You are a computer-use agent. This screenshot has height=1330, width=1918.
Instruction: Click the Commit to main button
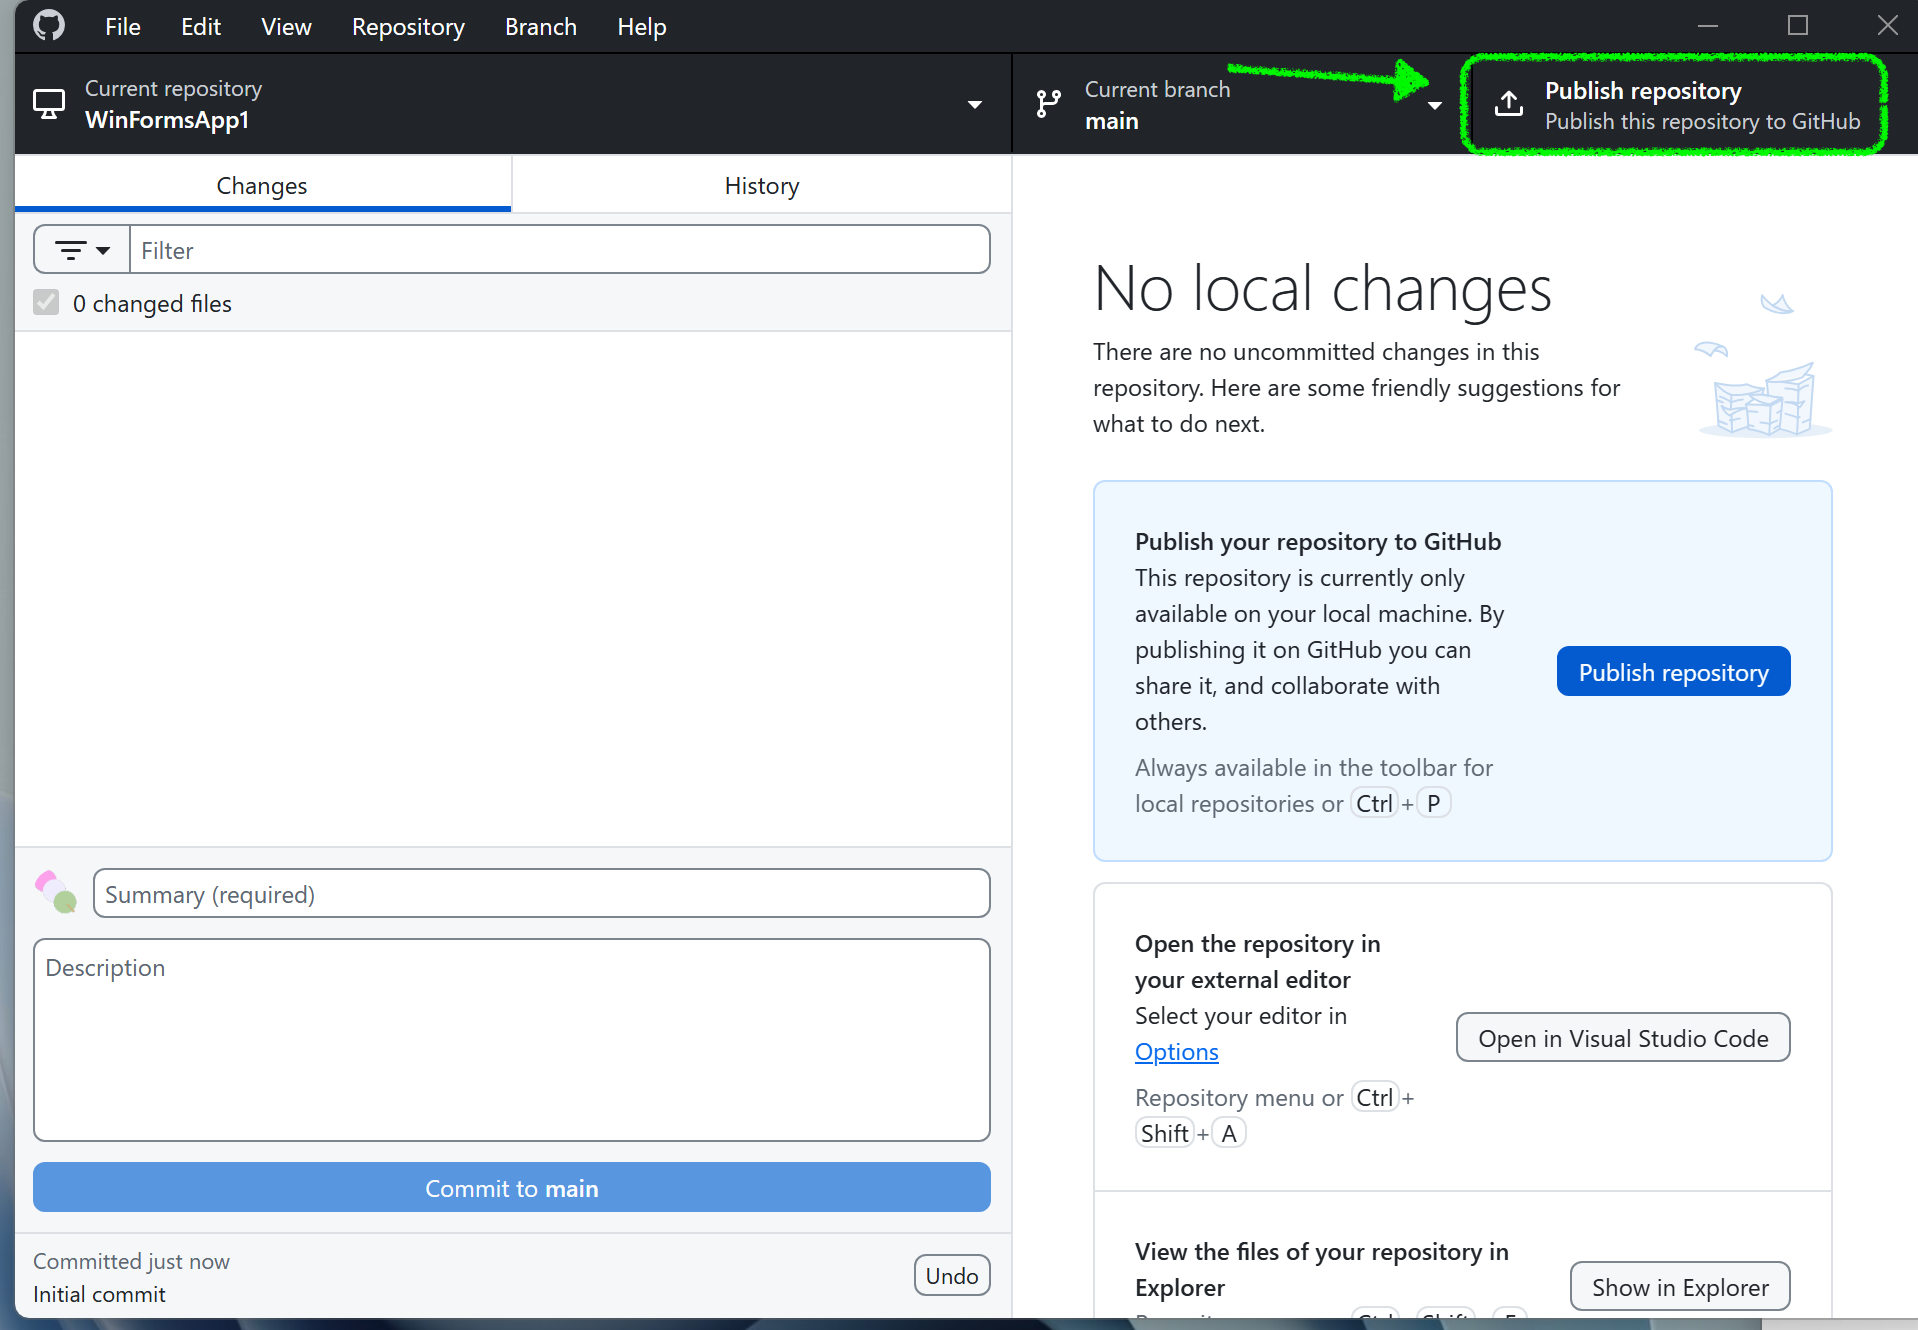[x=511, y=1188]
